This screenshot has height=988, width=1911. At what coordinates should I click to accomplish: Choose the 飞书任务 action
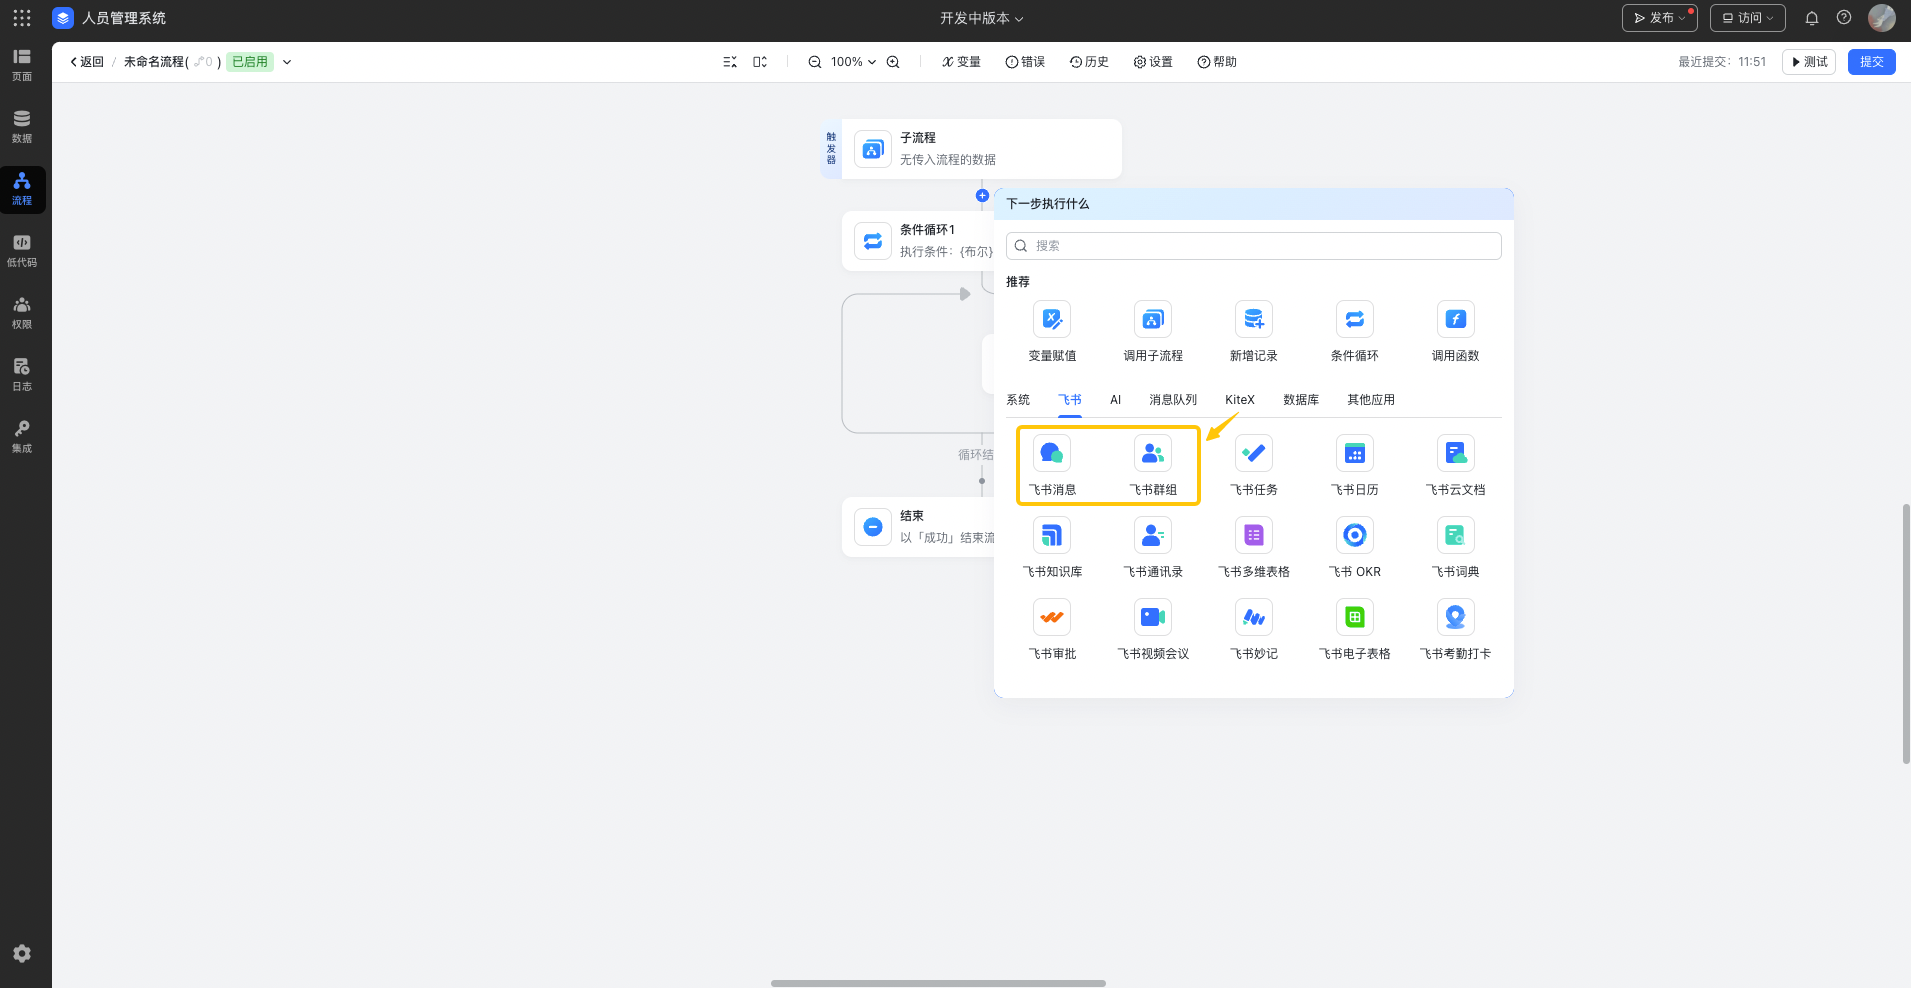point(1254,466)
